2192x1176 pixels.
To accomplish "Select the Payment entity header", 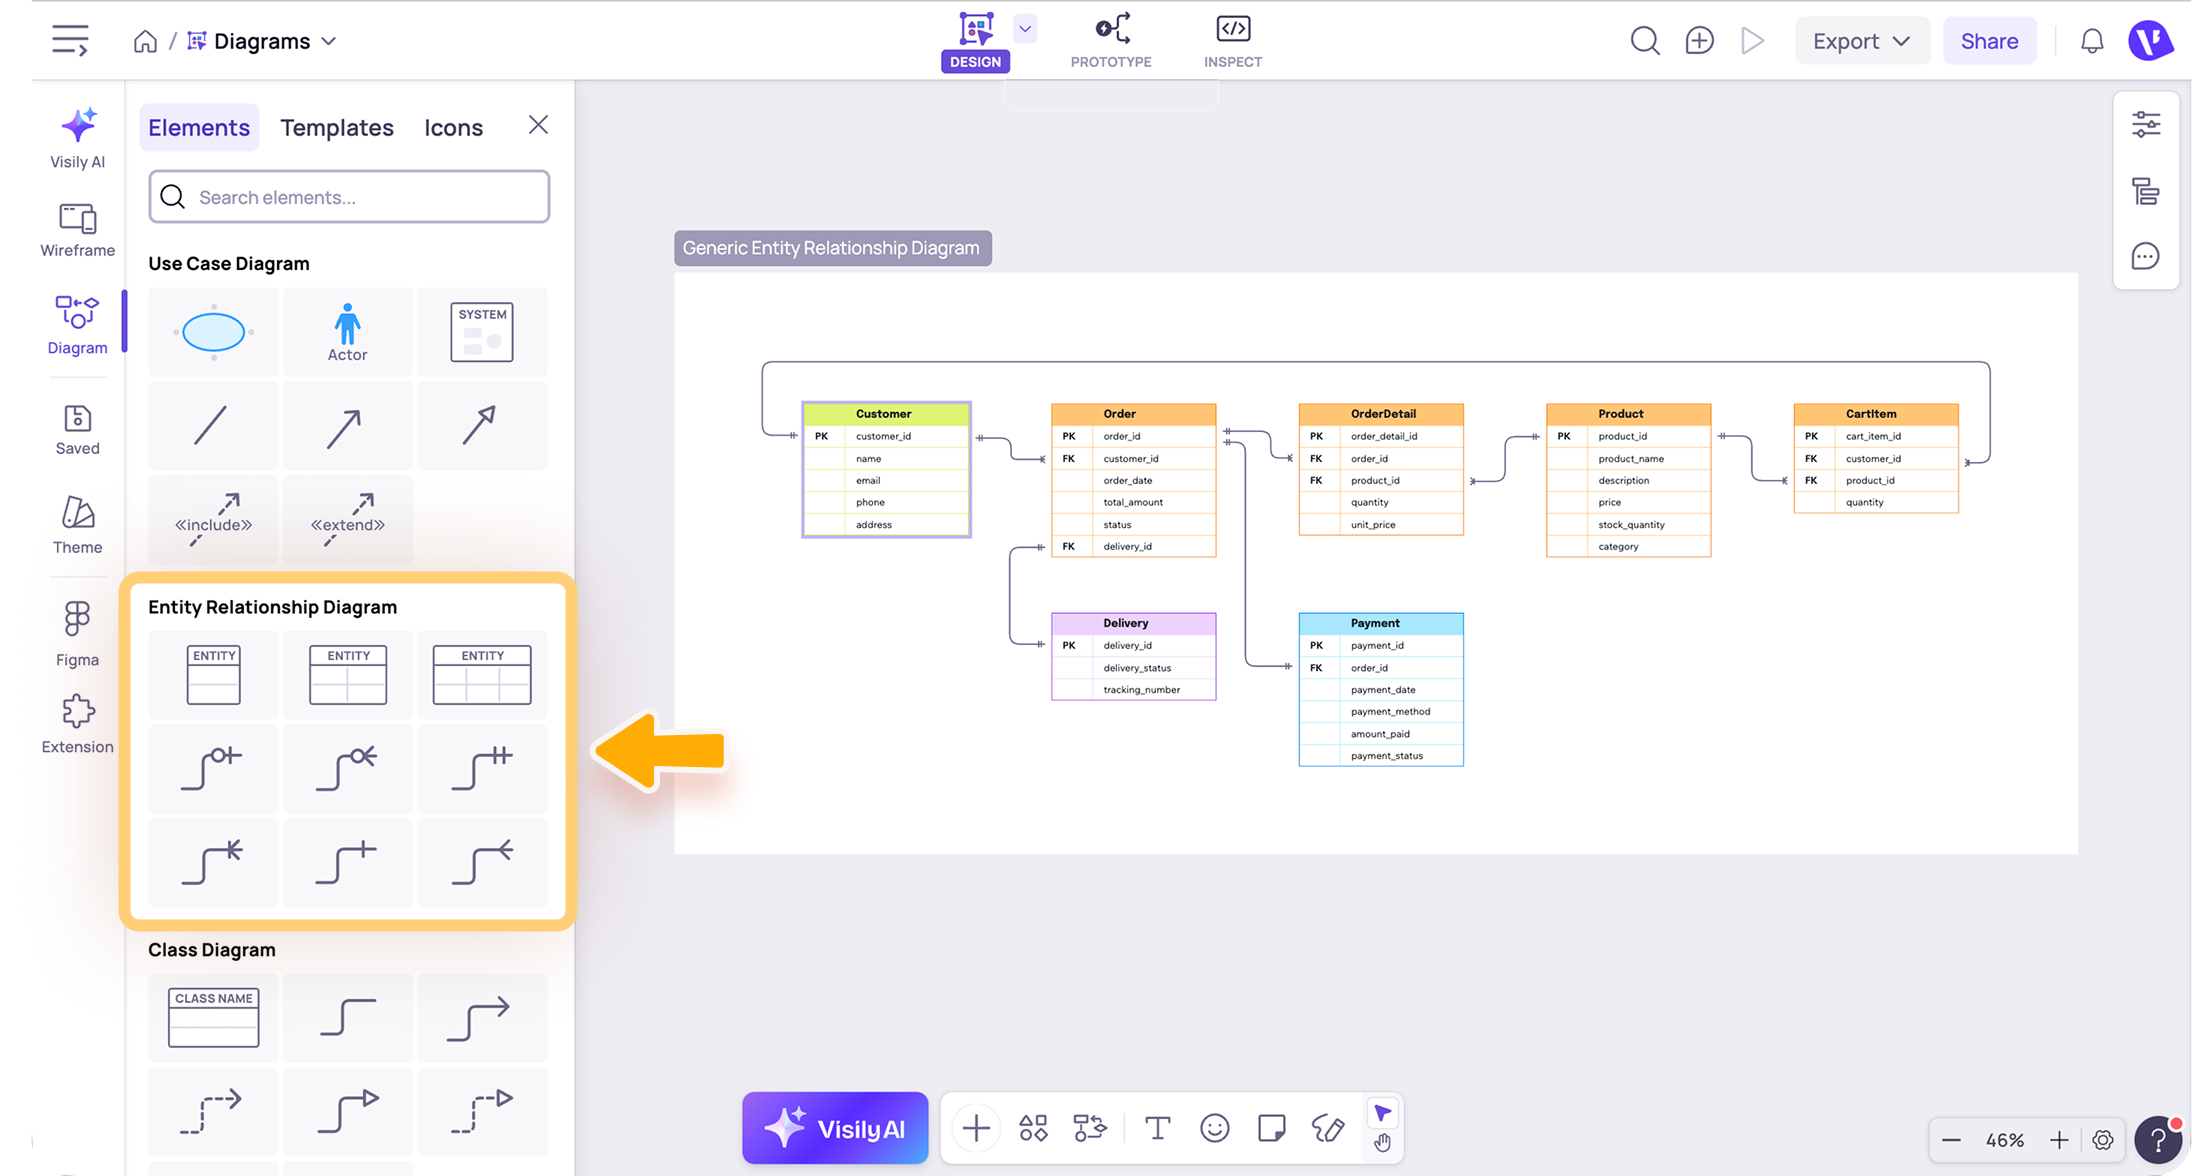I will pyautogui.click(x=1380, y=623).
